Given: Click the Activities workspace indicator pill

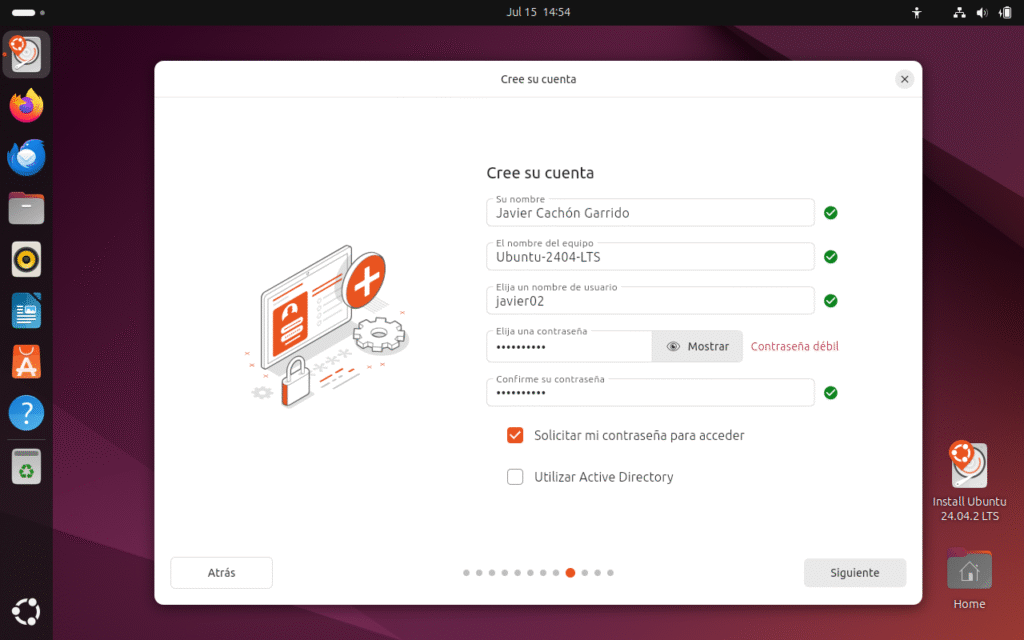Looking at the screenshot, I should click(24, 12).
